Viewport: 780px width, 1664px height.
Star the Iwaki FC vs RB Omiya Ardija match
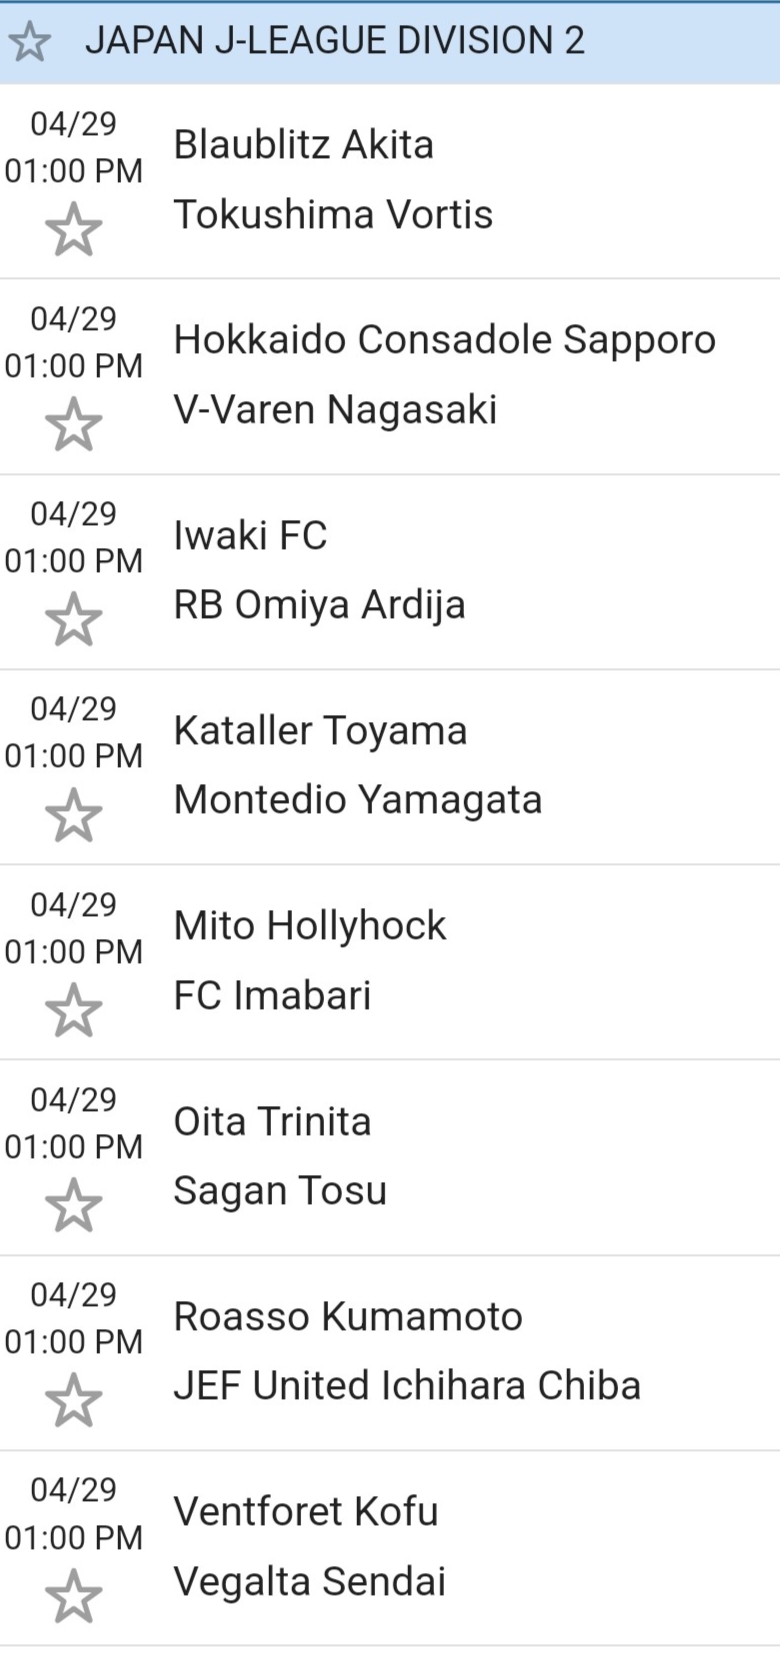pos(74,620)
